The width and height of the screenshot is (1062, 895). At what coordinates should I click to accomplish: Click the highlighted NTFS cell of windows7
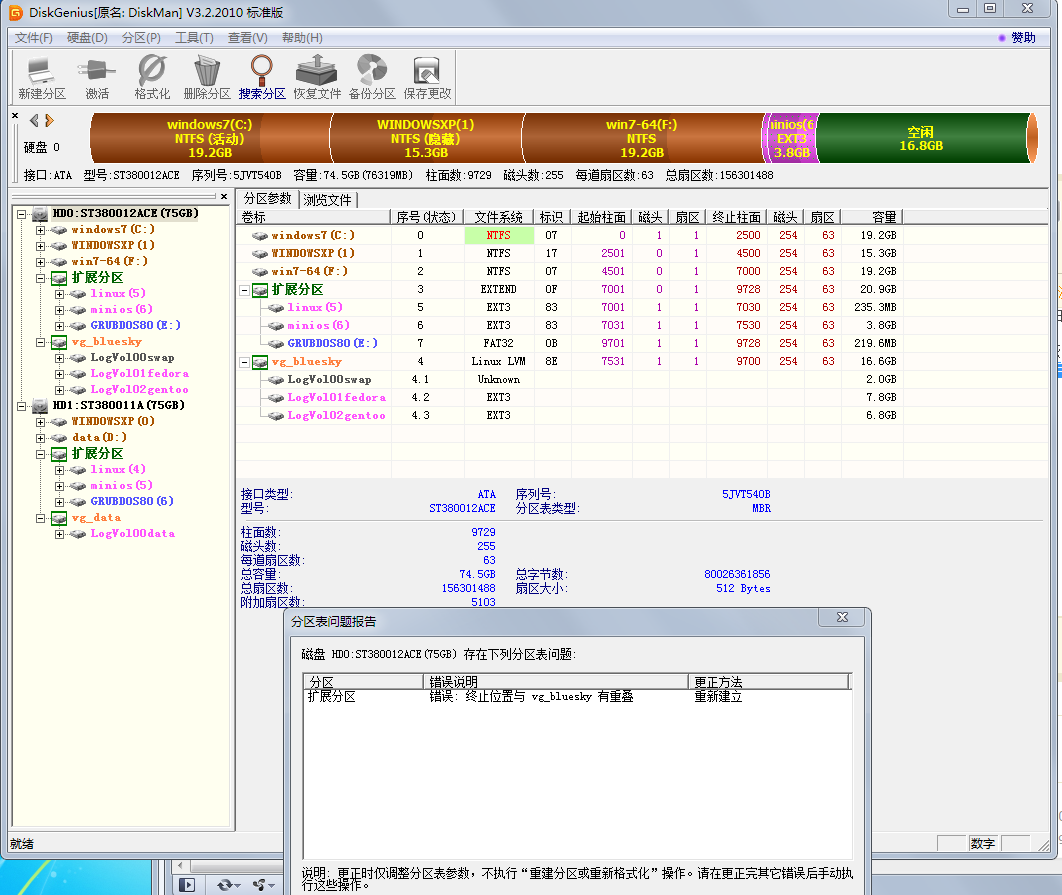point(498,235)
